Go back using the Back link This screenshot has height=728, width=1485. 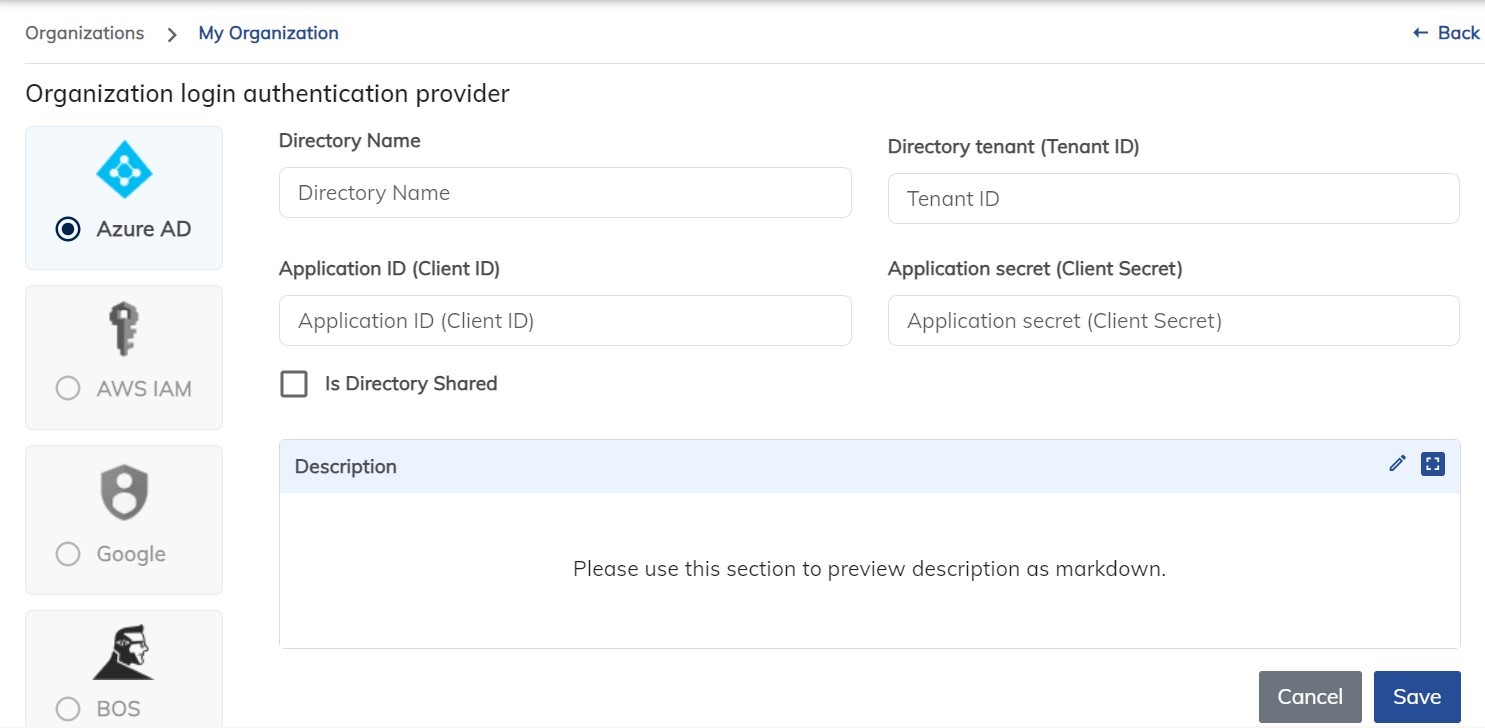(x=1446, y=33)
